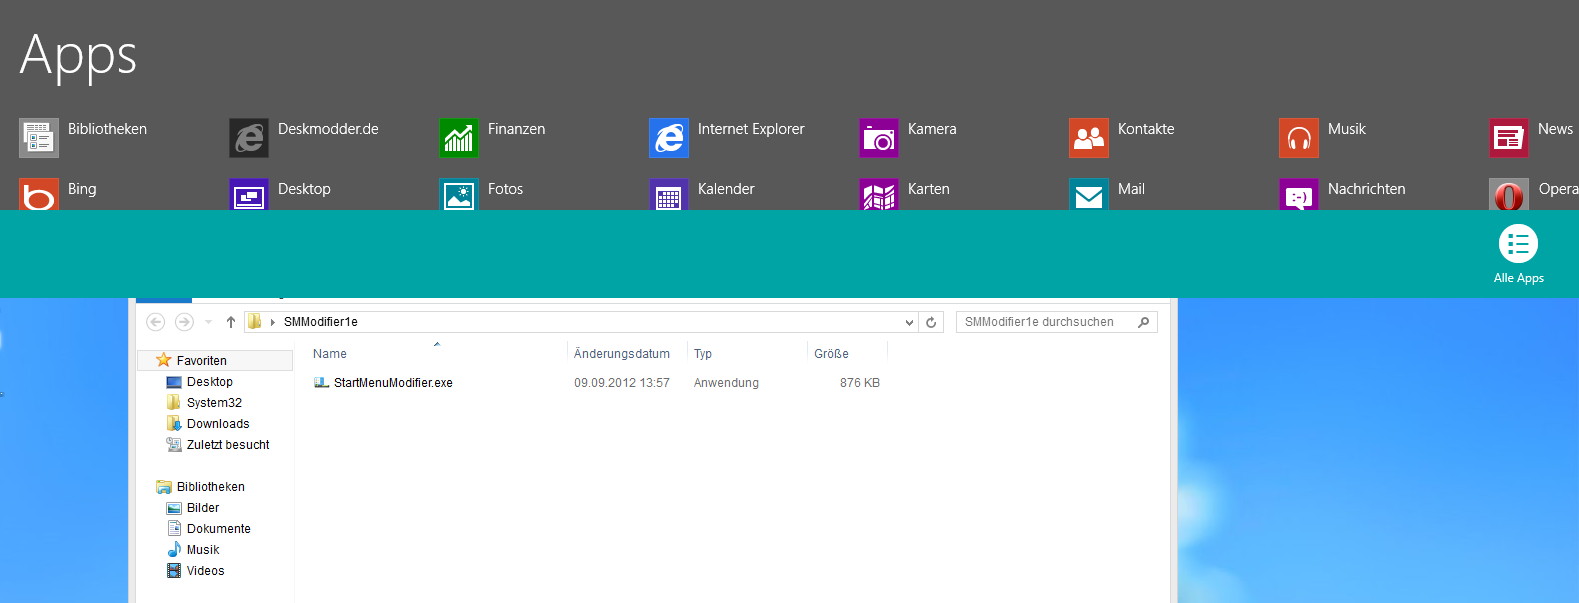Open the News app icon
Screen dimensions: 1579x603
coord(1509,138)
